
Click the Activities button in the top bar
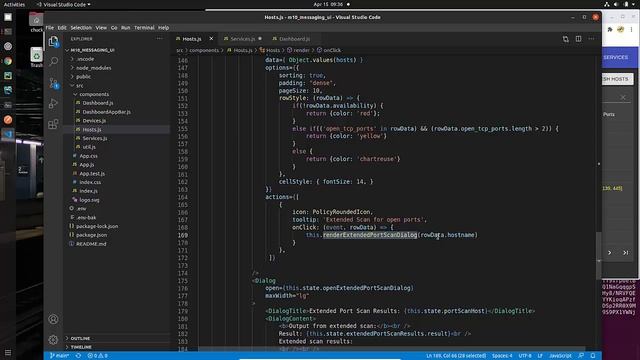tap(14, 4)
